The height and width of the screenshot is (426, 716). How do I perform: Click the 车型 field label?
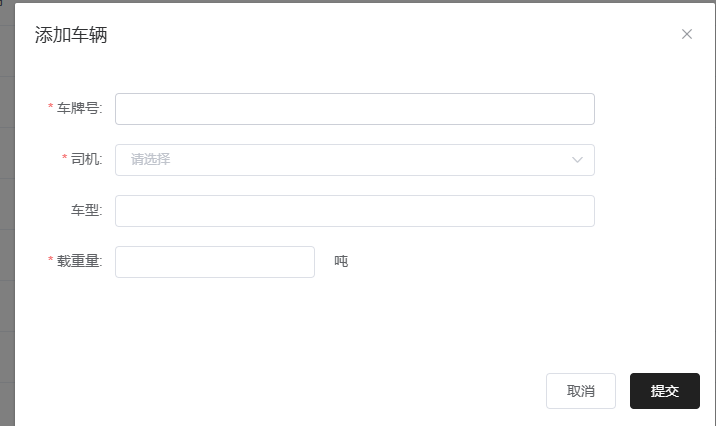[x=86, y=211]
